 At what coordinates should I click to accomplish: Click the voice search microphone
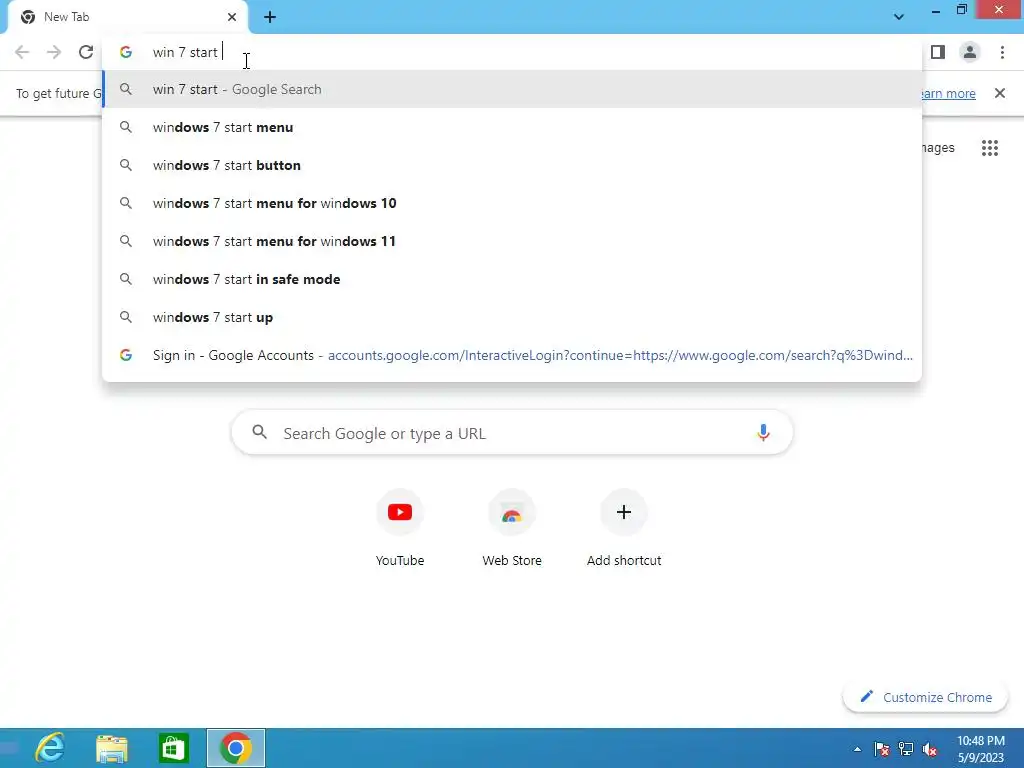763,432
